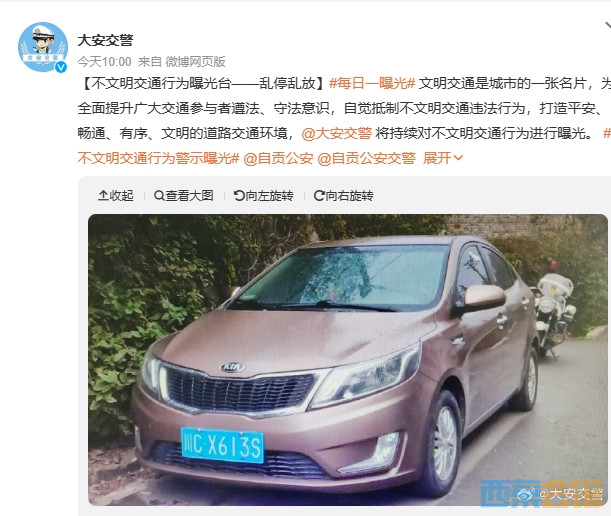
Task: Rotate image right with 向右旋转
Action: click(343, 196)
